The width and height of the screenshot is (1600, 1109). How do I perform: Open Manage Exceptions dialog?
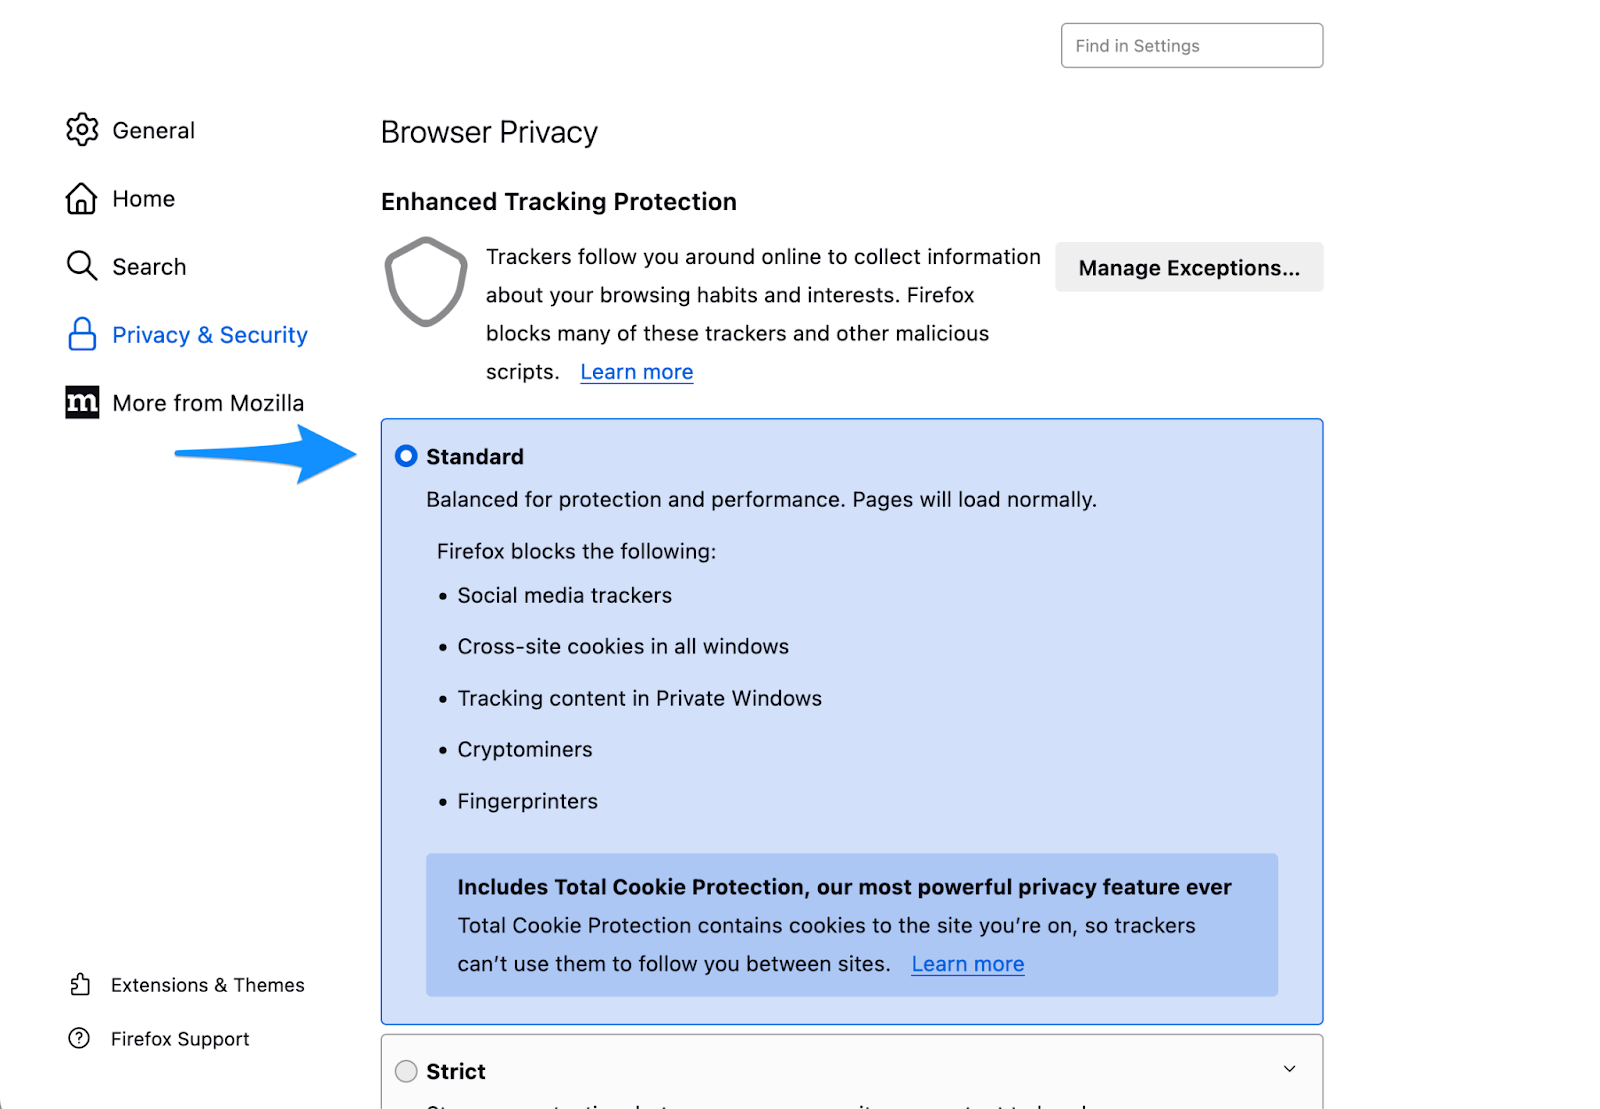[x=1188, y=267]
